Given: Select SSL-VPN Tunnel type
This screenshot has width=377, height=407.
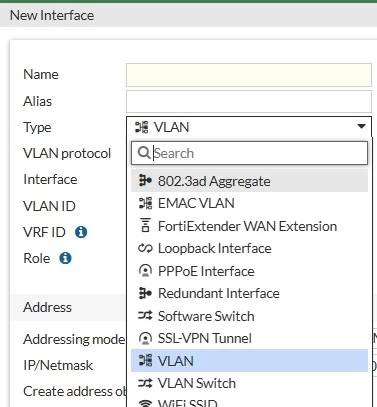Looking at the screenshot, I should click(249, 338).
